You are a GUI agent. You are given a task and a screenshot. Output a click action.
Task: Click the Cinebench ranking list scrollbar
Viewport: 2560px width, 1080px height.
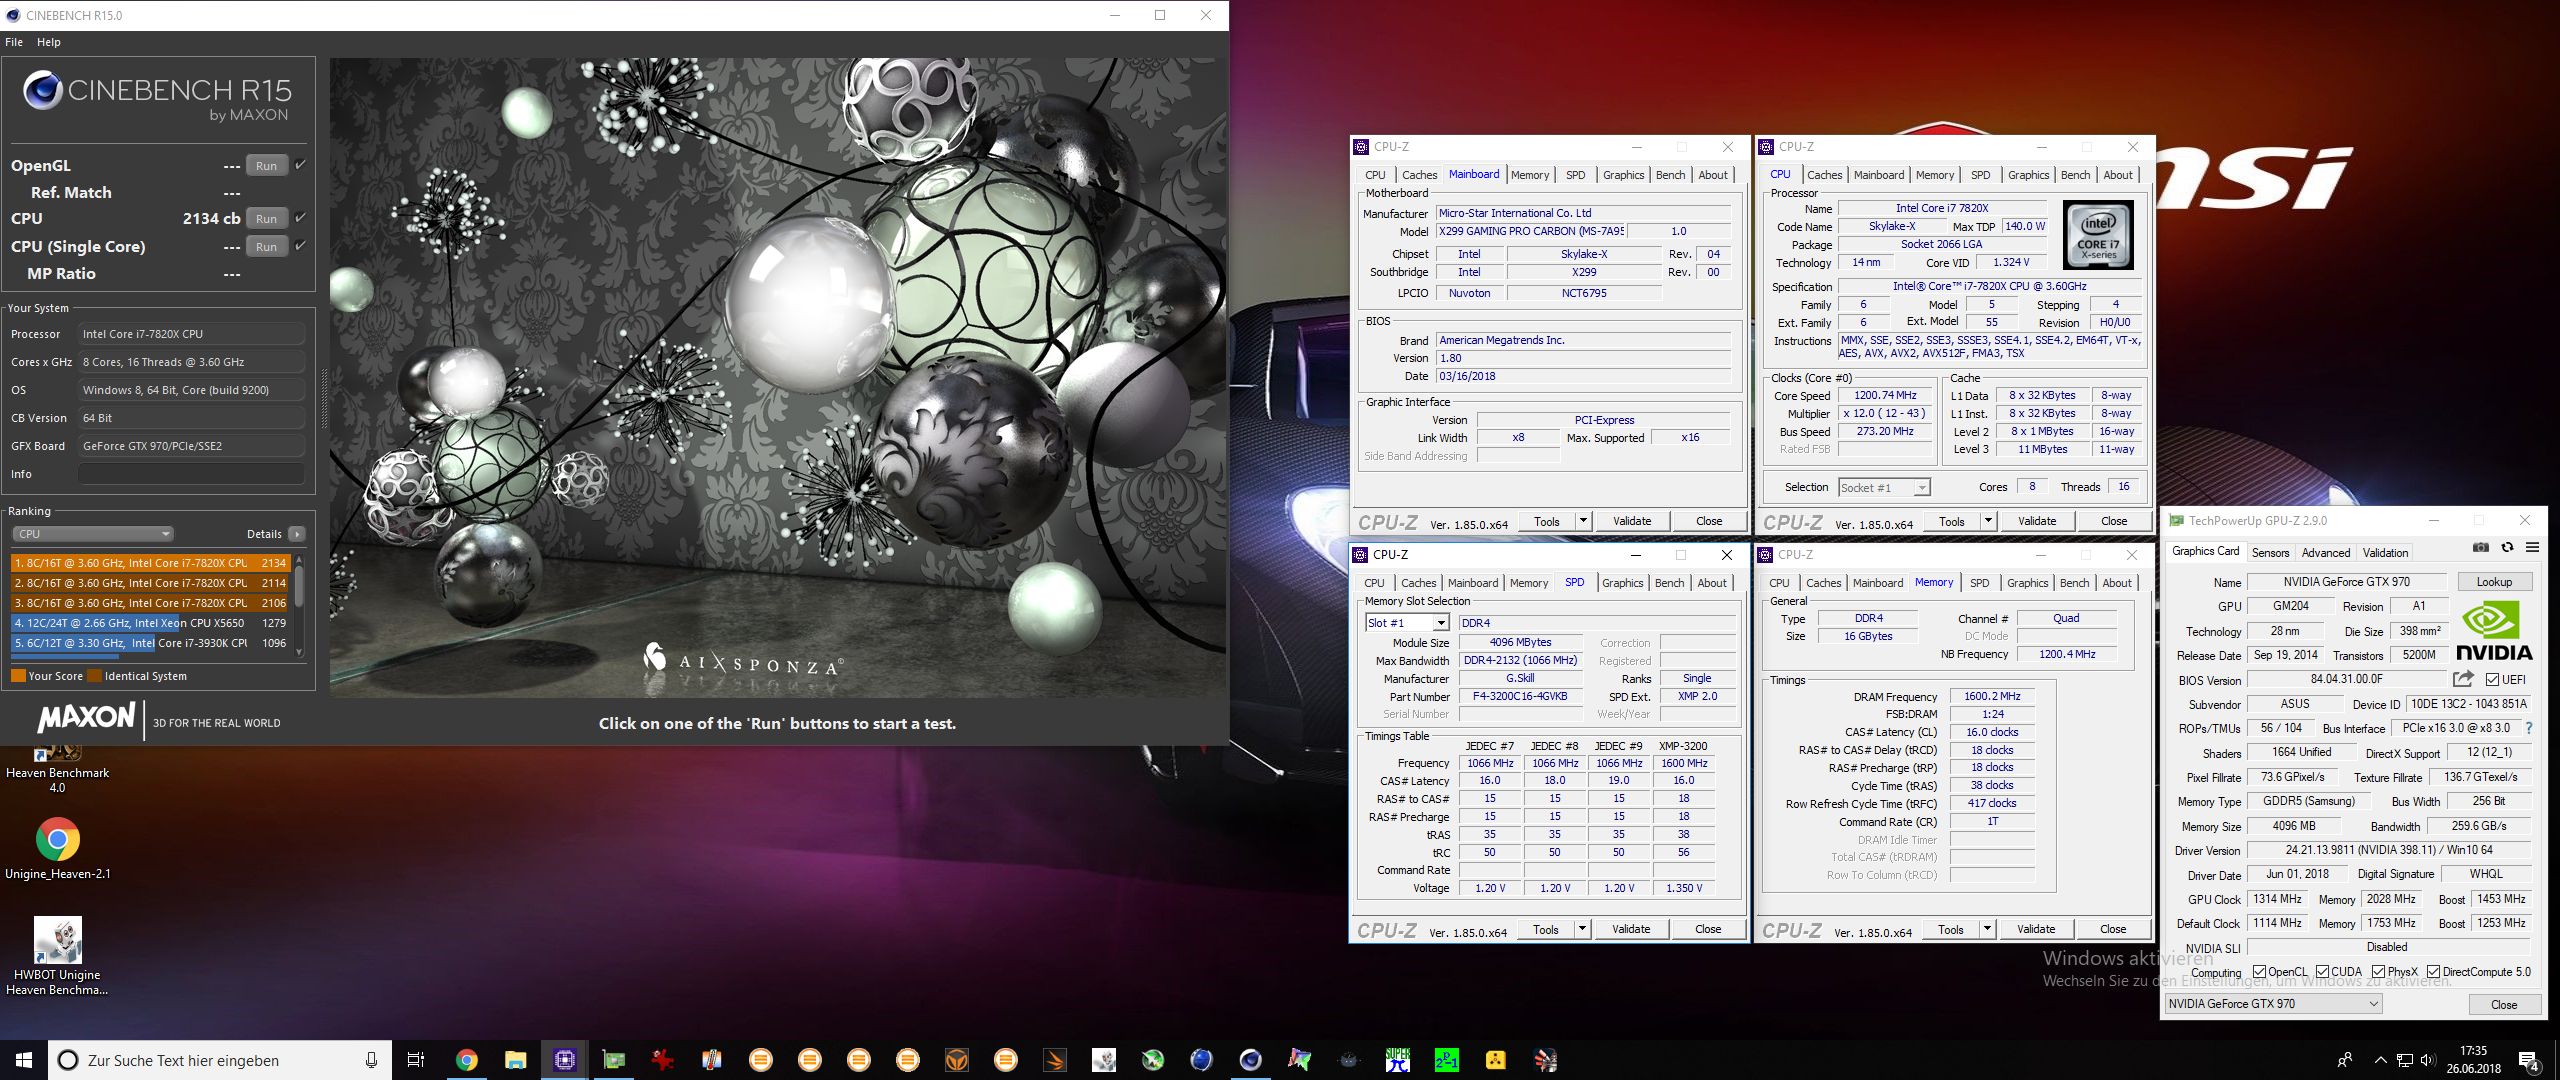pyautogui.click(x=299, y=605)
